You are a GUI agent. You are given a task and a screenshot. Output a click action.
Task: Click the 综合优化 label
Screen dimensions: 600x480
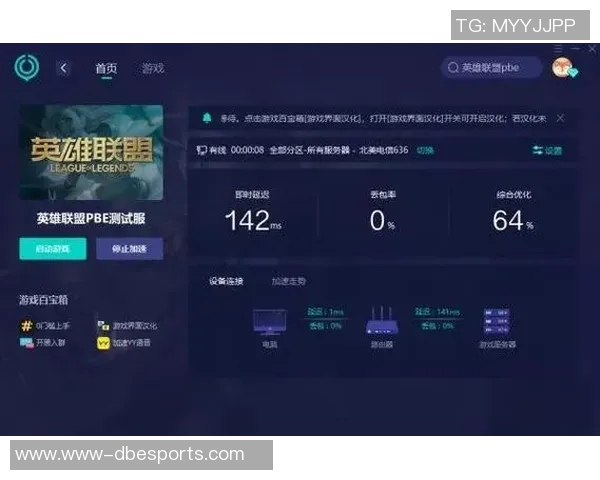point(514,195)
